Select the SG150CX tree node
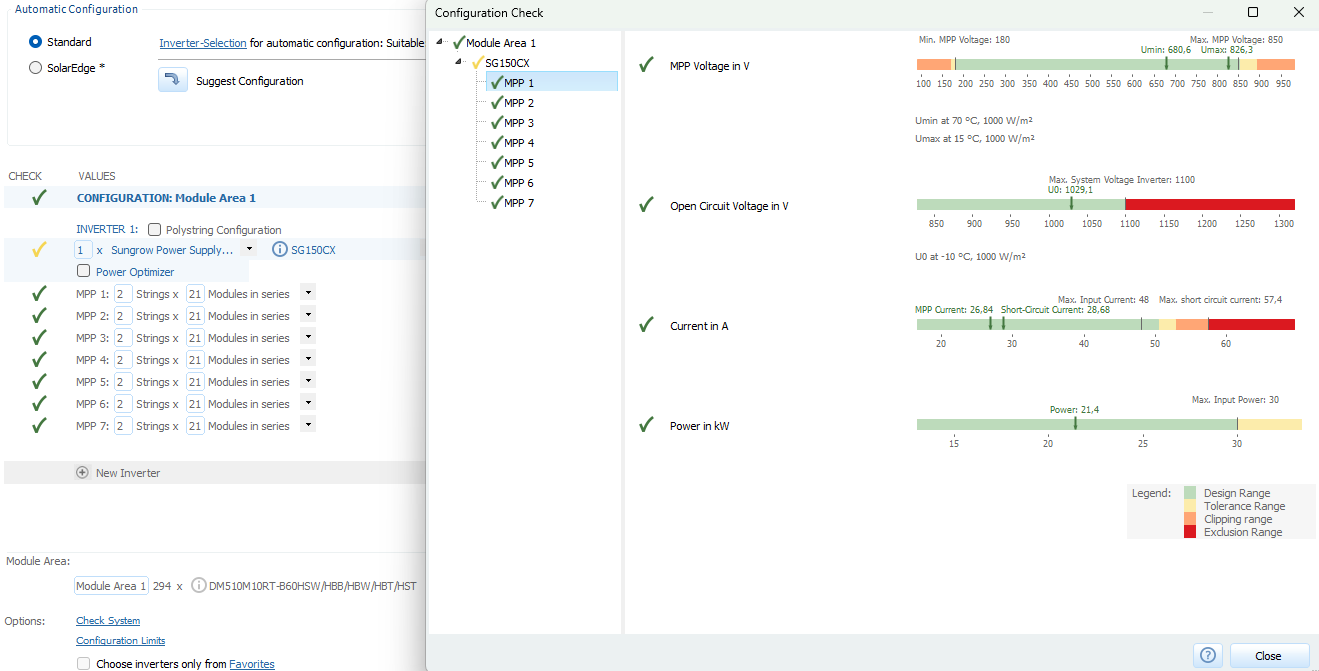This screenshot has height=671, width=1319. [507, 63]
